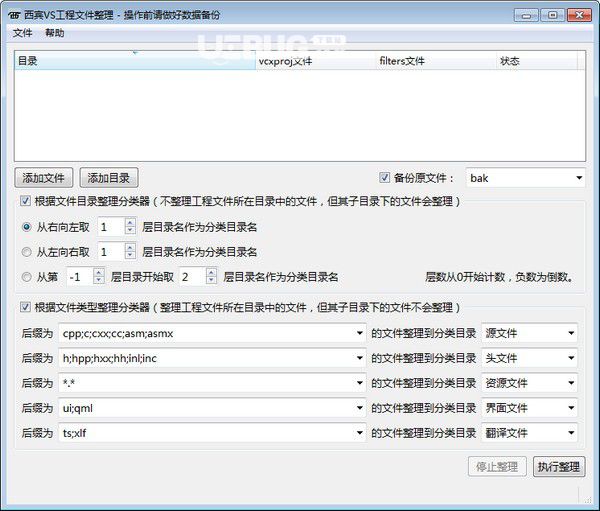Expand the ui;qml suffix dropdown
Screen dimensions: 600x511
(359, 408)
